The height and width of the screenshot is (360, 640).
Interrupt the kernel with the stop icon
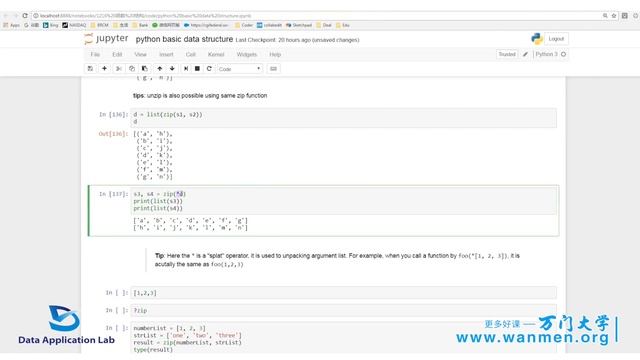pyautogui.click(x=197, y=69)
